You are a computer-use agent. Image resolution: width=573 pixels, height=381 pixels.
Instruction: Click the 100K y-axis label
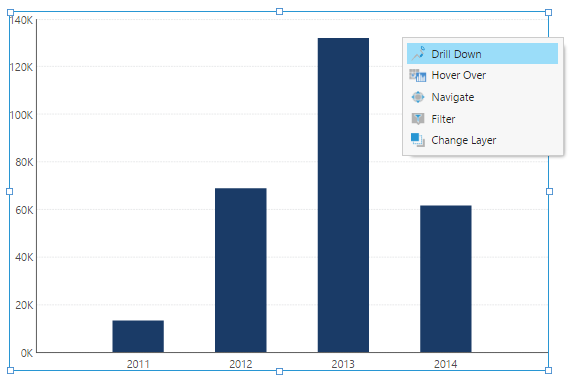pos(21,115)
